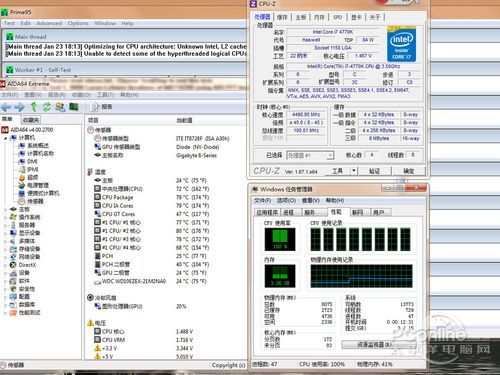Click 资源监视器 resource monitor button
This screenshot has height=375, width=500.
click(374, 344)
